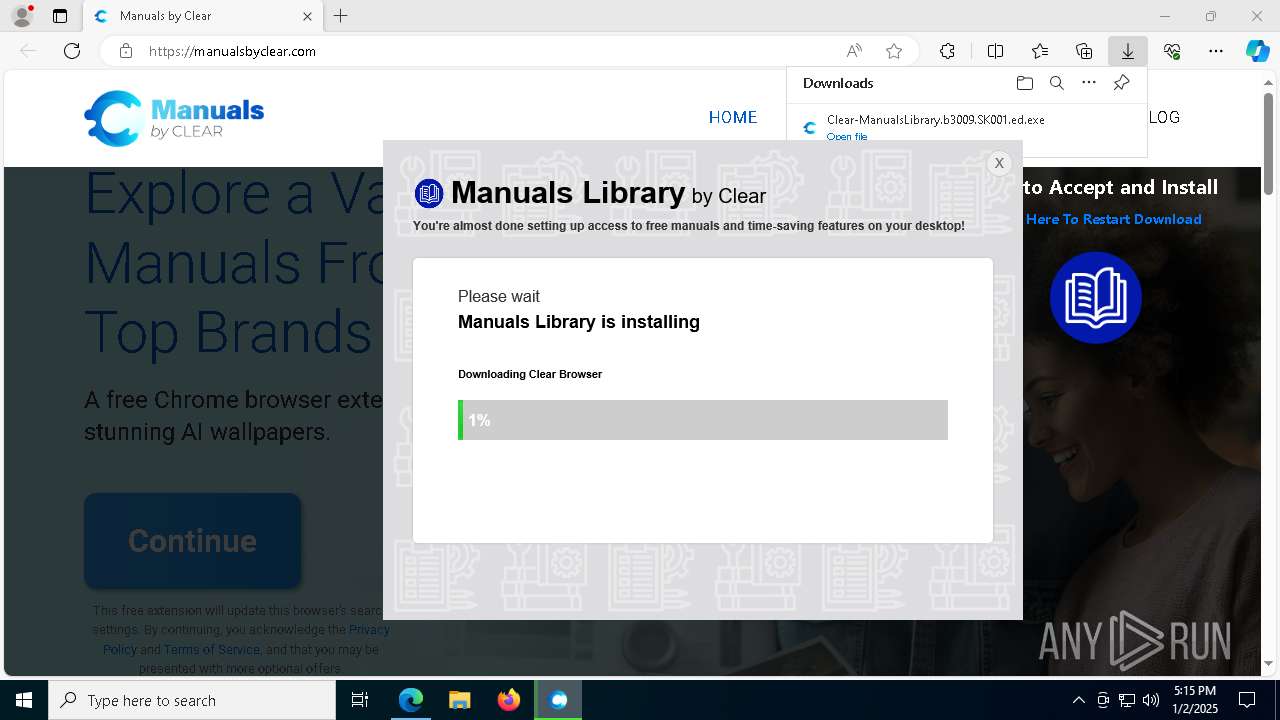Image resolution: width=1280 pixels, height=720 pixels.
Task: Close the Manuals by Clear tab
Action: point(307,16)
